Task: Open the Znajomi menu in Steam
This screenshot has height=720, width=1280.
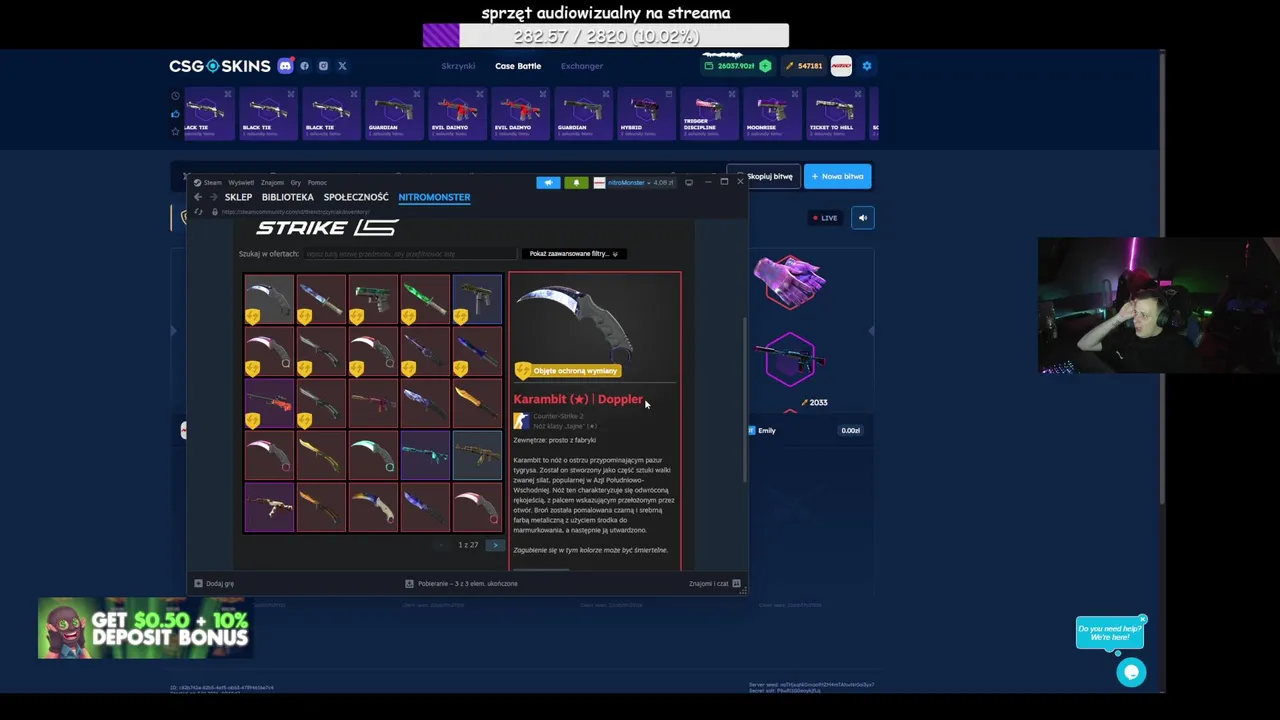Action: [x=272, y=183]
